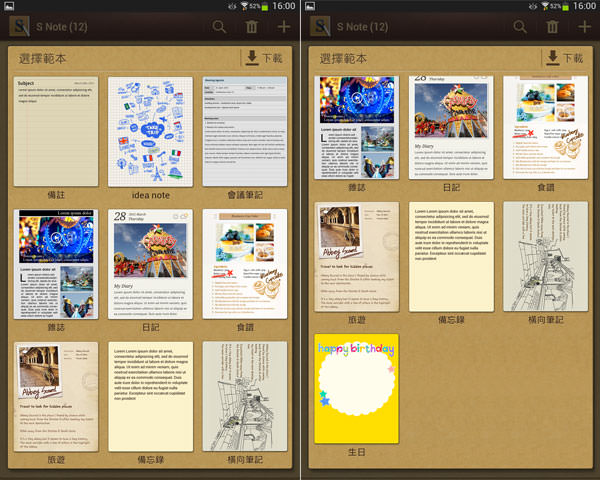Open the 會議筆記 meeting notes template
Screen dimensions: 600x480
click(x=244, y=131)
